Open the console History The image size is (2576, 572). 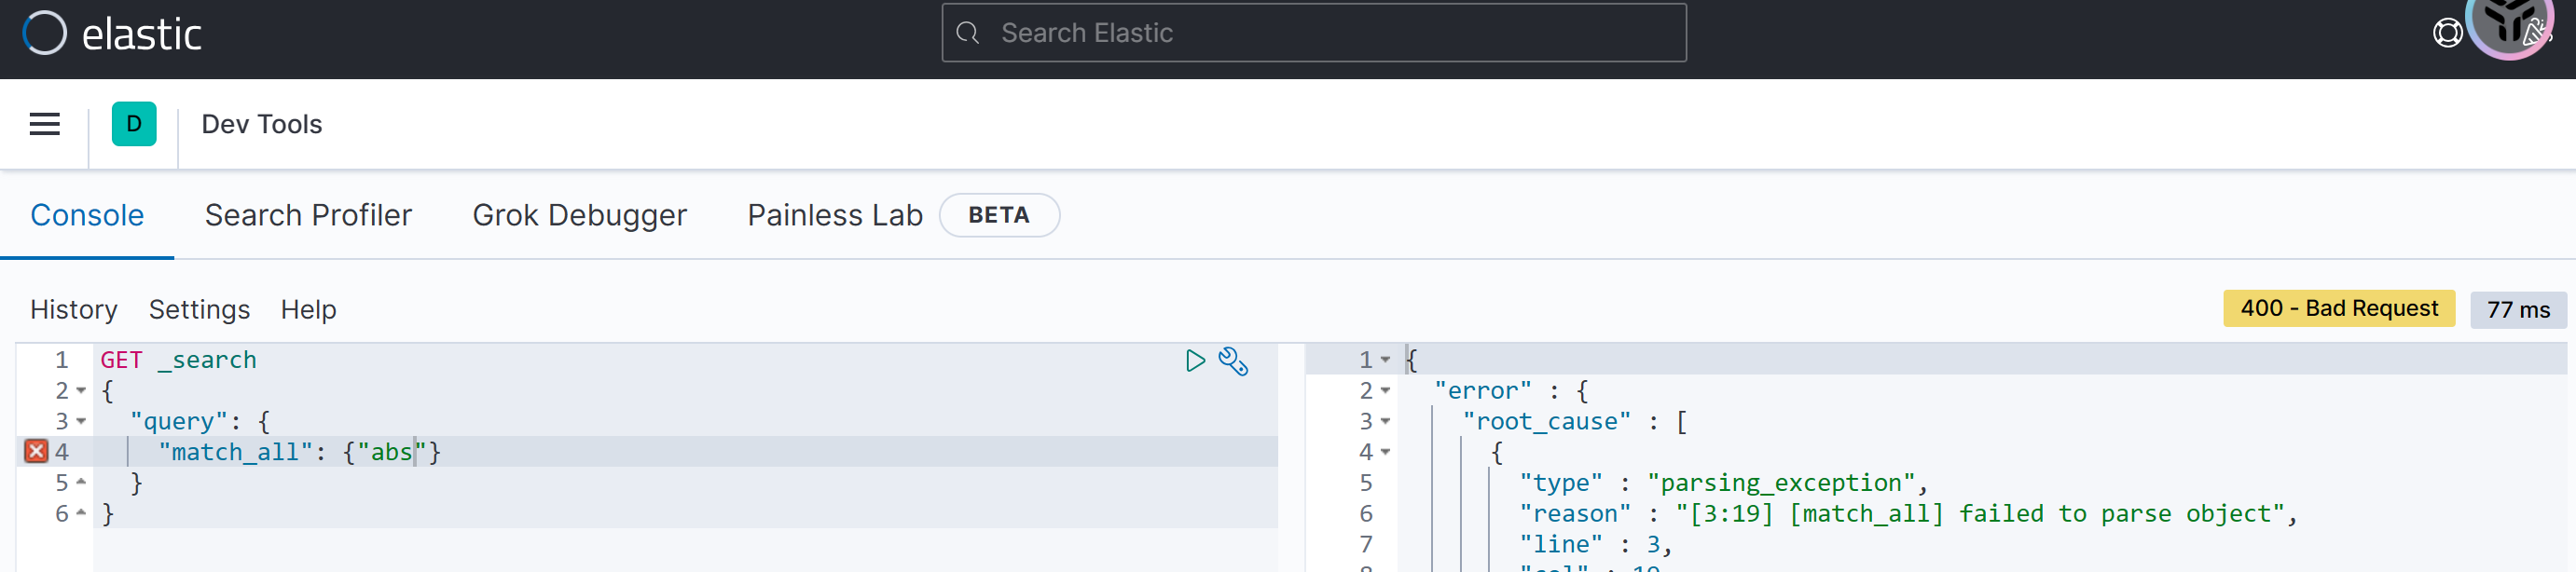point(74,310)
